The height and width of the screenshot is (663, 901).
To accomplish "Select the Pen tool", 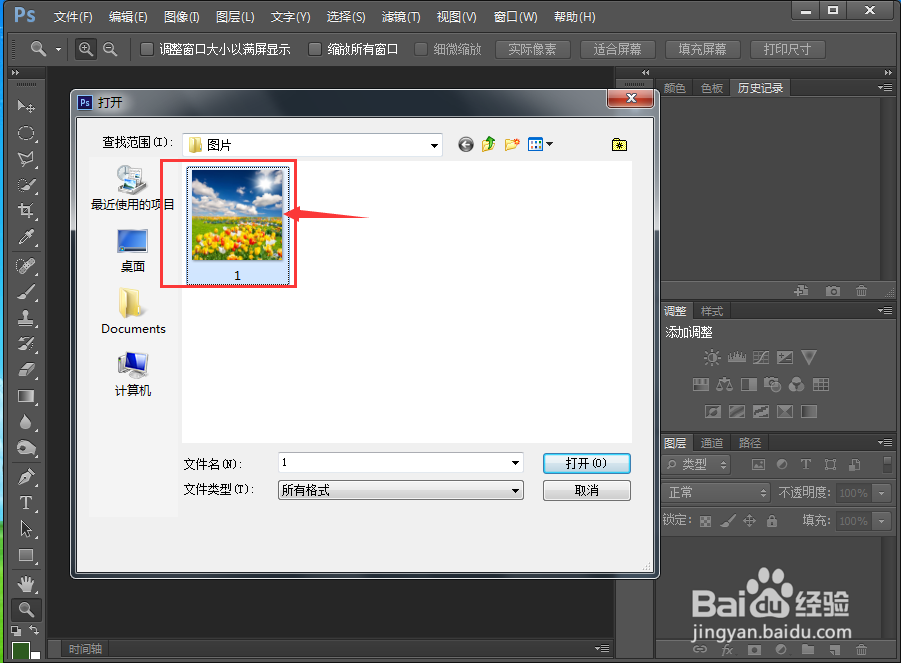I will point(26,477).
